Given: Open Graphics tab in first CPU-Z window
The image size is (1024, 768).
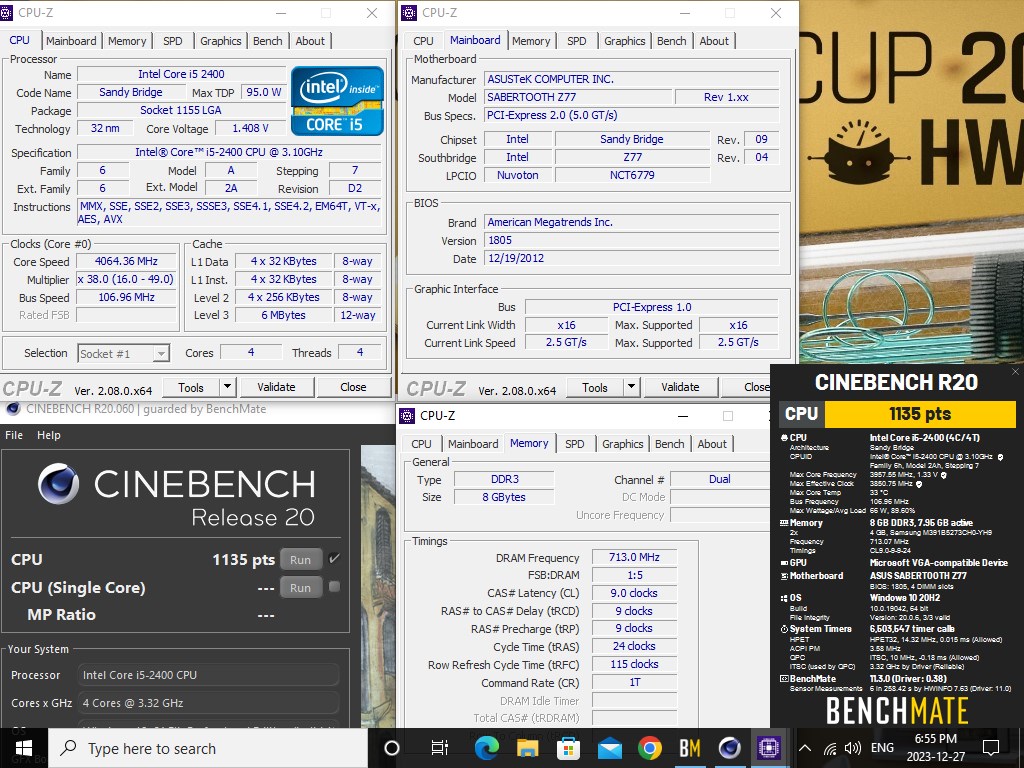Looking at the screenshot, I should [220, 40].
